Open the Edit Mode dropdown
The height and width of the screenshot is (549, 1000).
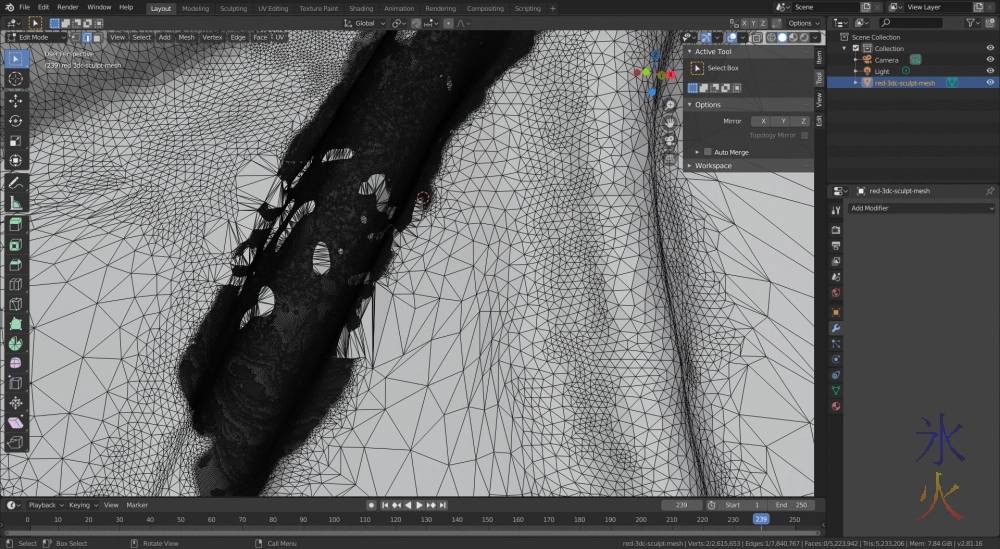[x=36, y=37]
